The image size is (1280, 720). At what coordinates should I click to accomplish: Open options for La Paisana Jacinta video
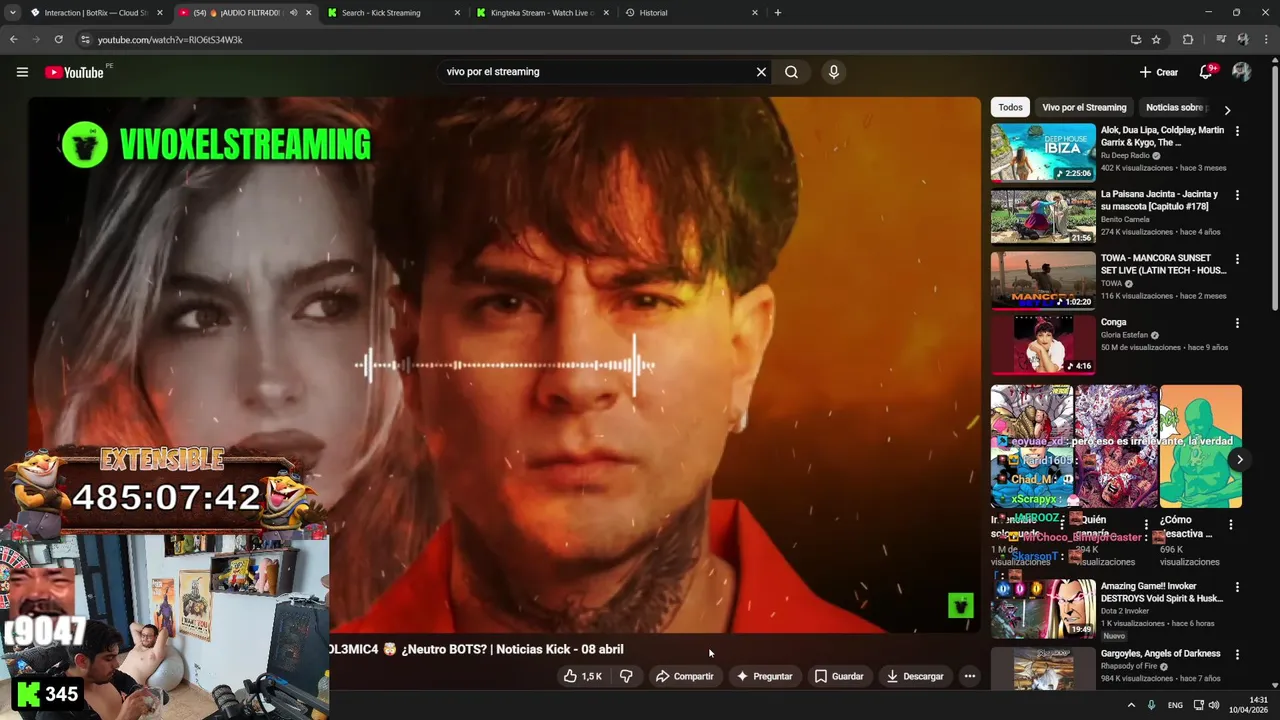(1237, 195)
